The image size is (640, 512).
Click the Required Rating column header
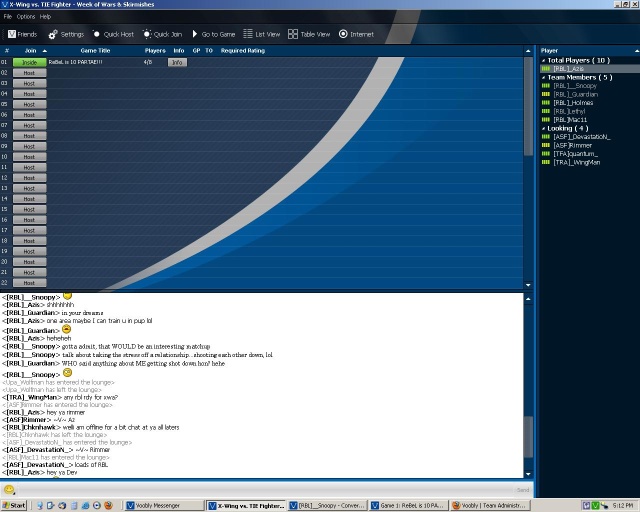tap(243, 51)
